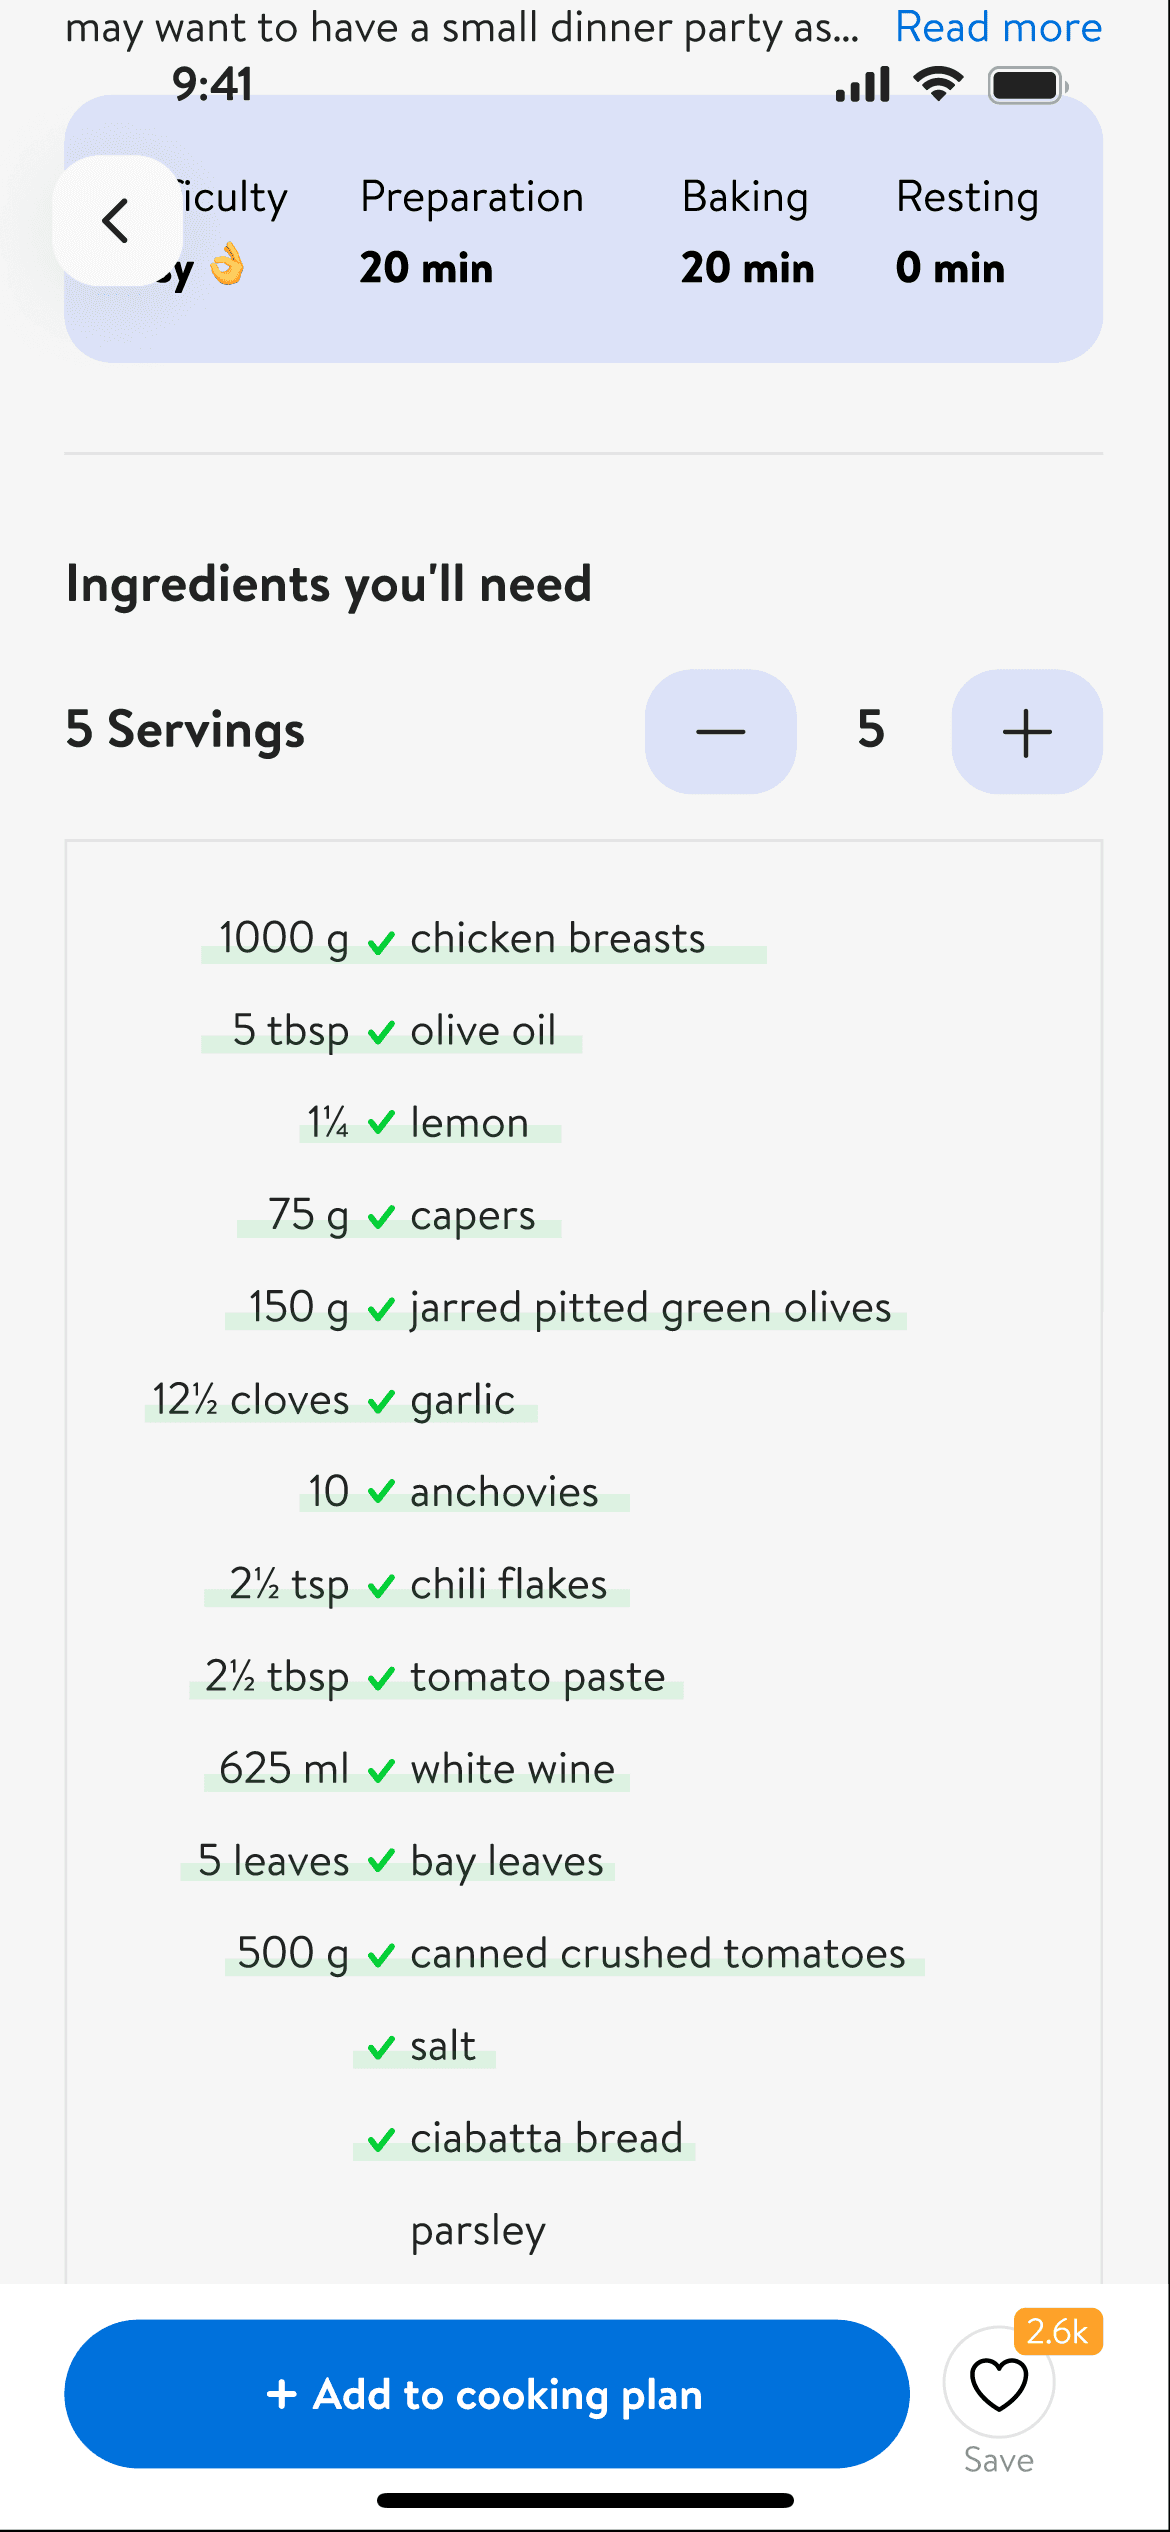Toggle the white wine checkmark
Viewport: 1170px width, 2532px height.
(381, 1771)
